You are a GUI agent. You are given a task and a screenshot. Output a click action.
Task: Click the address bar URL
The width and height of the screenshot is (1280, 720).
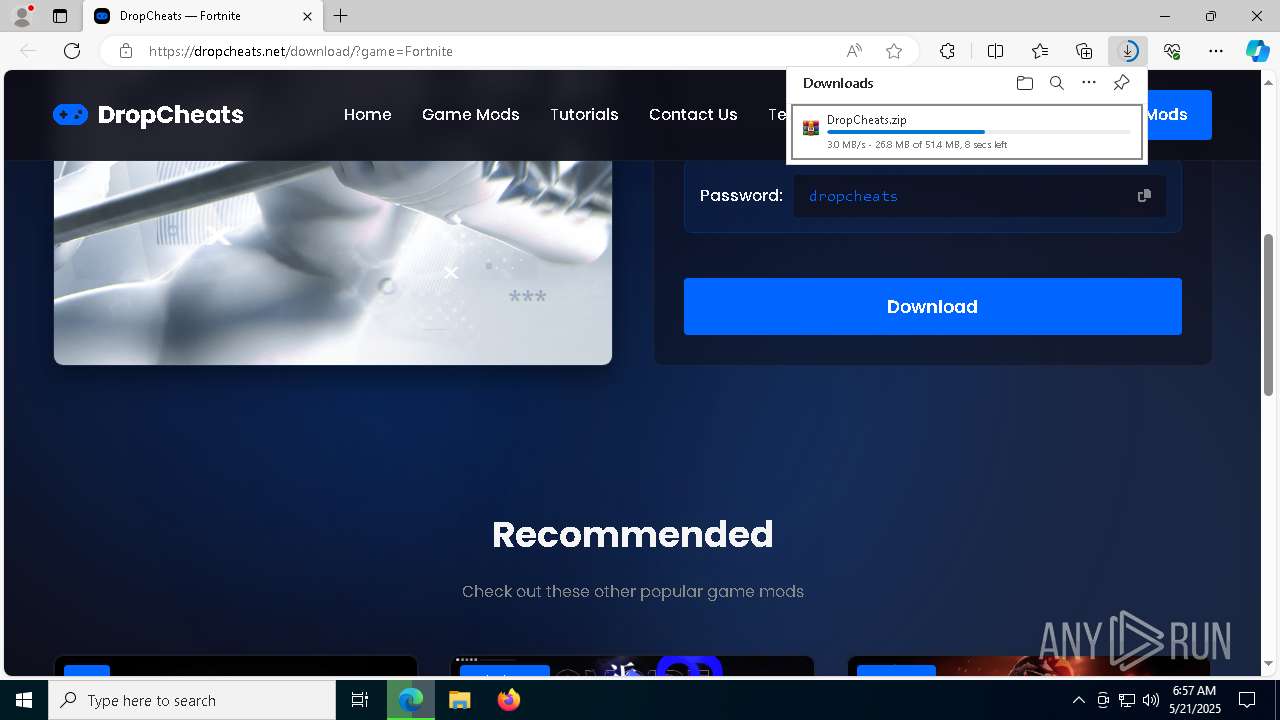301,51
